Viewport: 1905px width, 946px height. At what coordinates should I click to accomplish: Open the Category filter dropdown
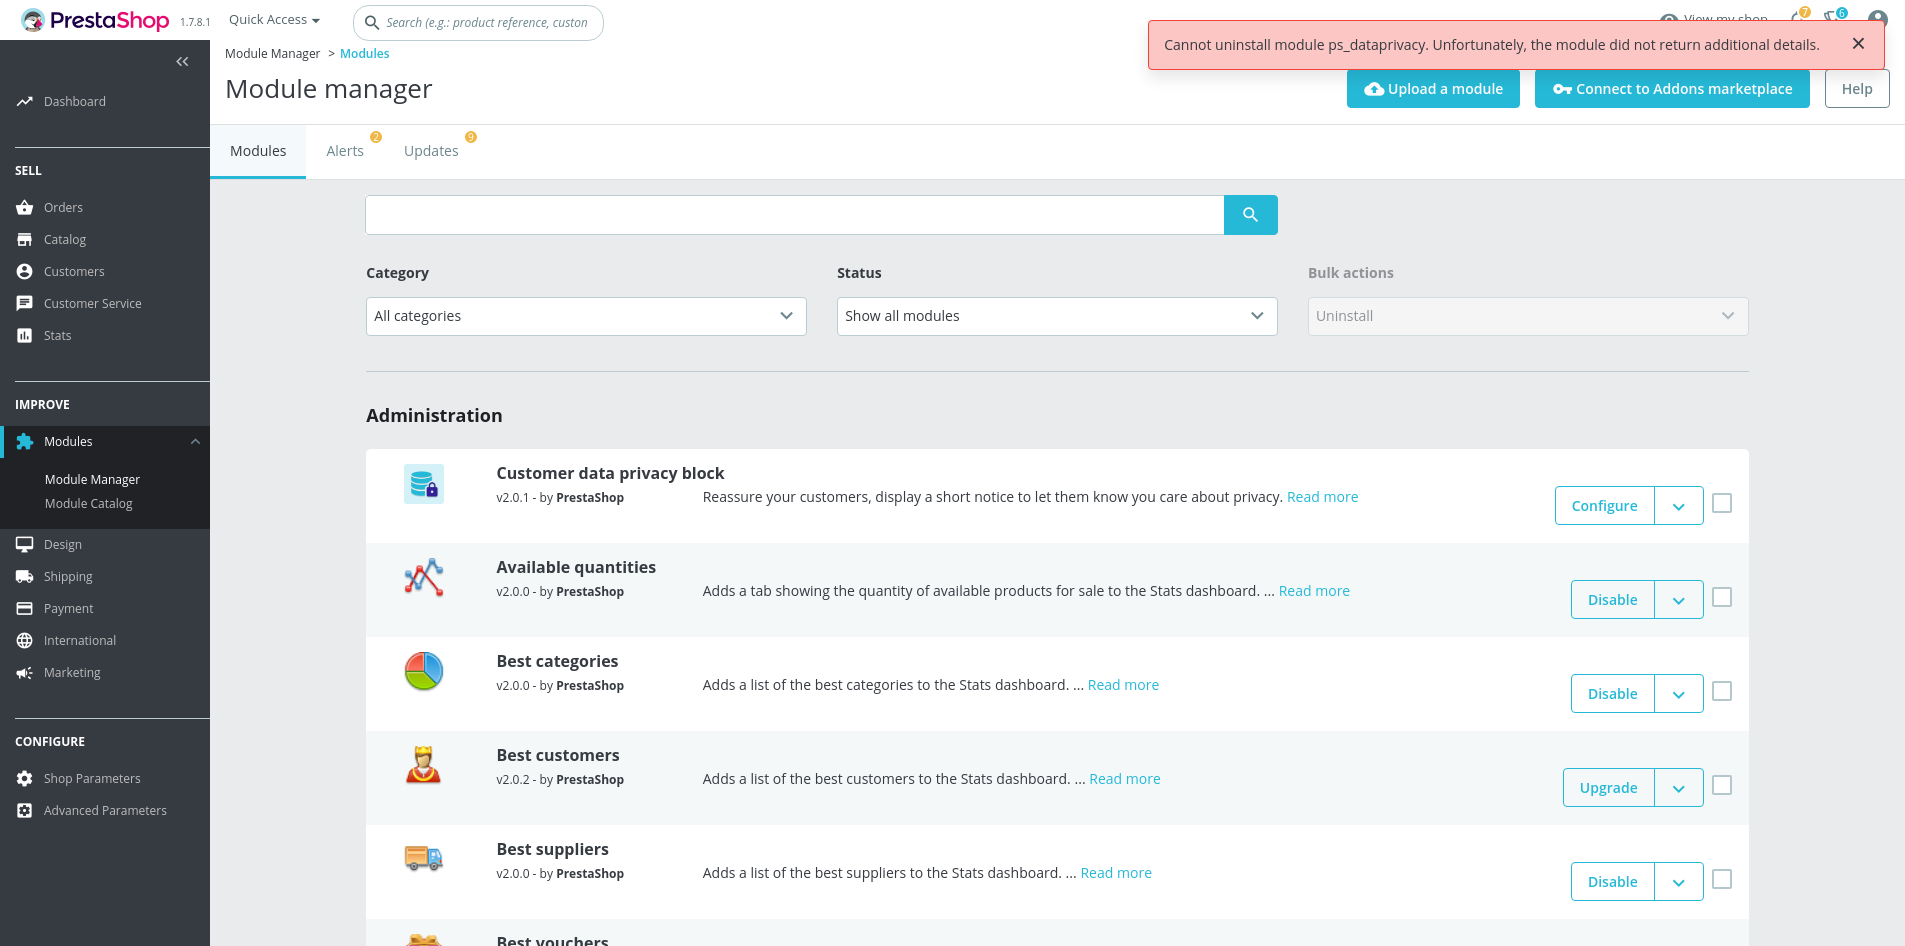pyautogui.click(x=586, y=316)
